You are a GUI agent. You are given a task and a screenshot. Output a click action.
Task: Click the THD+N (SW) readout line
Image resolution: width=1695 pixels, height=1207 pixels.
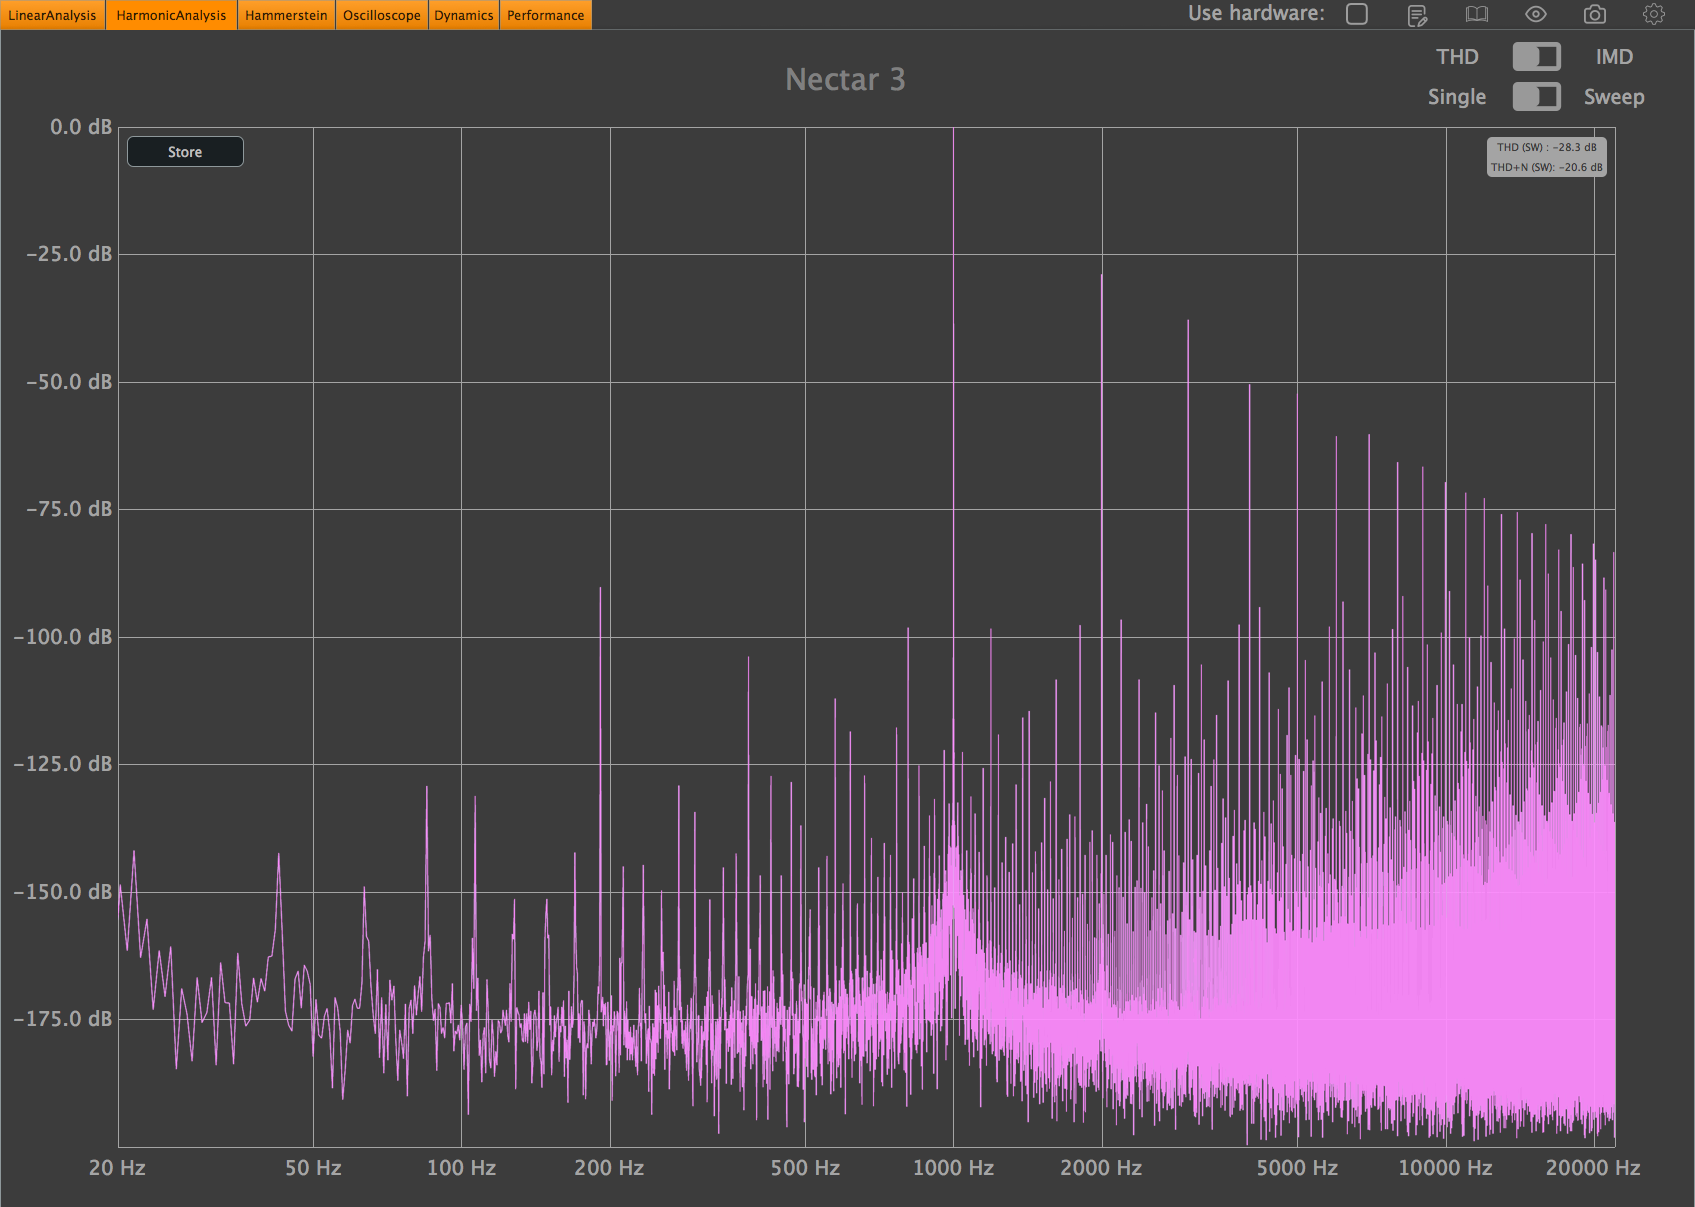pos(1547,167)
